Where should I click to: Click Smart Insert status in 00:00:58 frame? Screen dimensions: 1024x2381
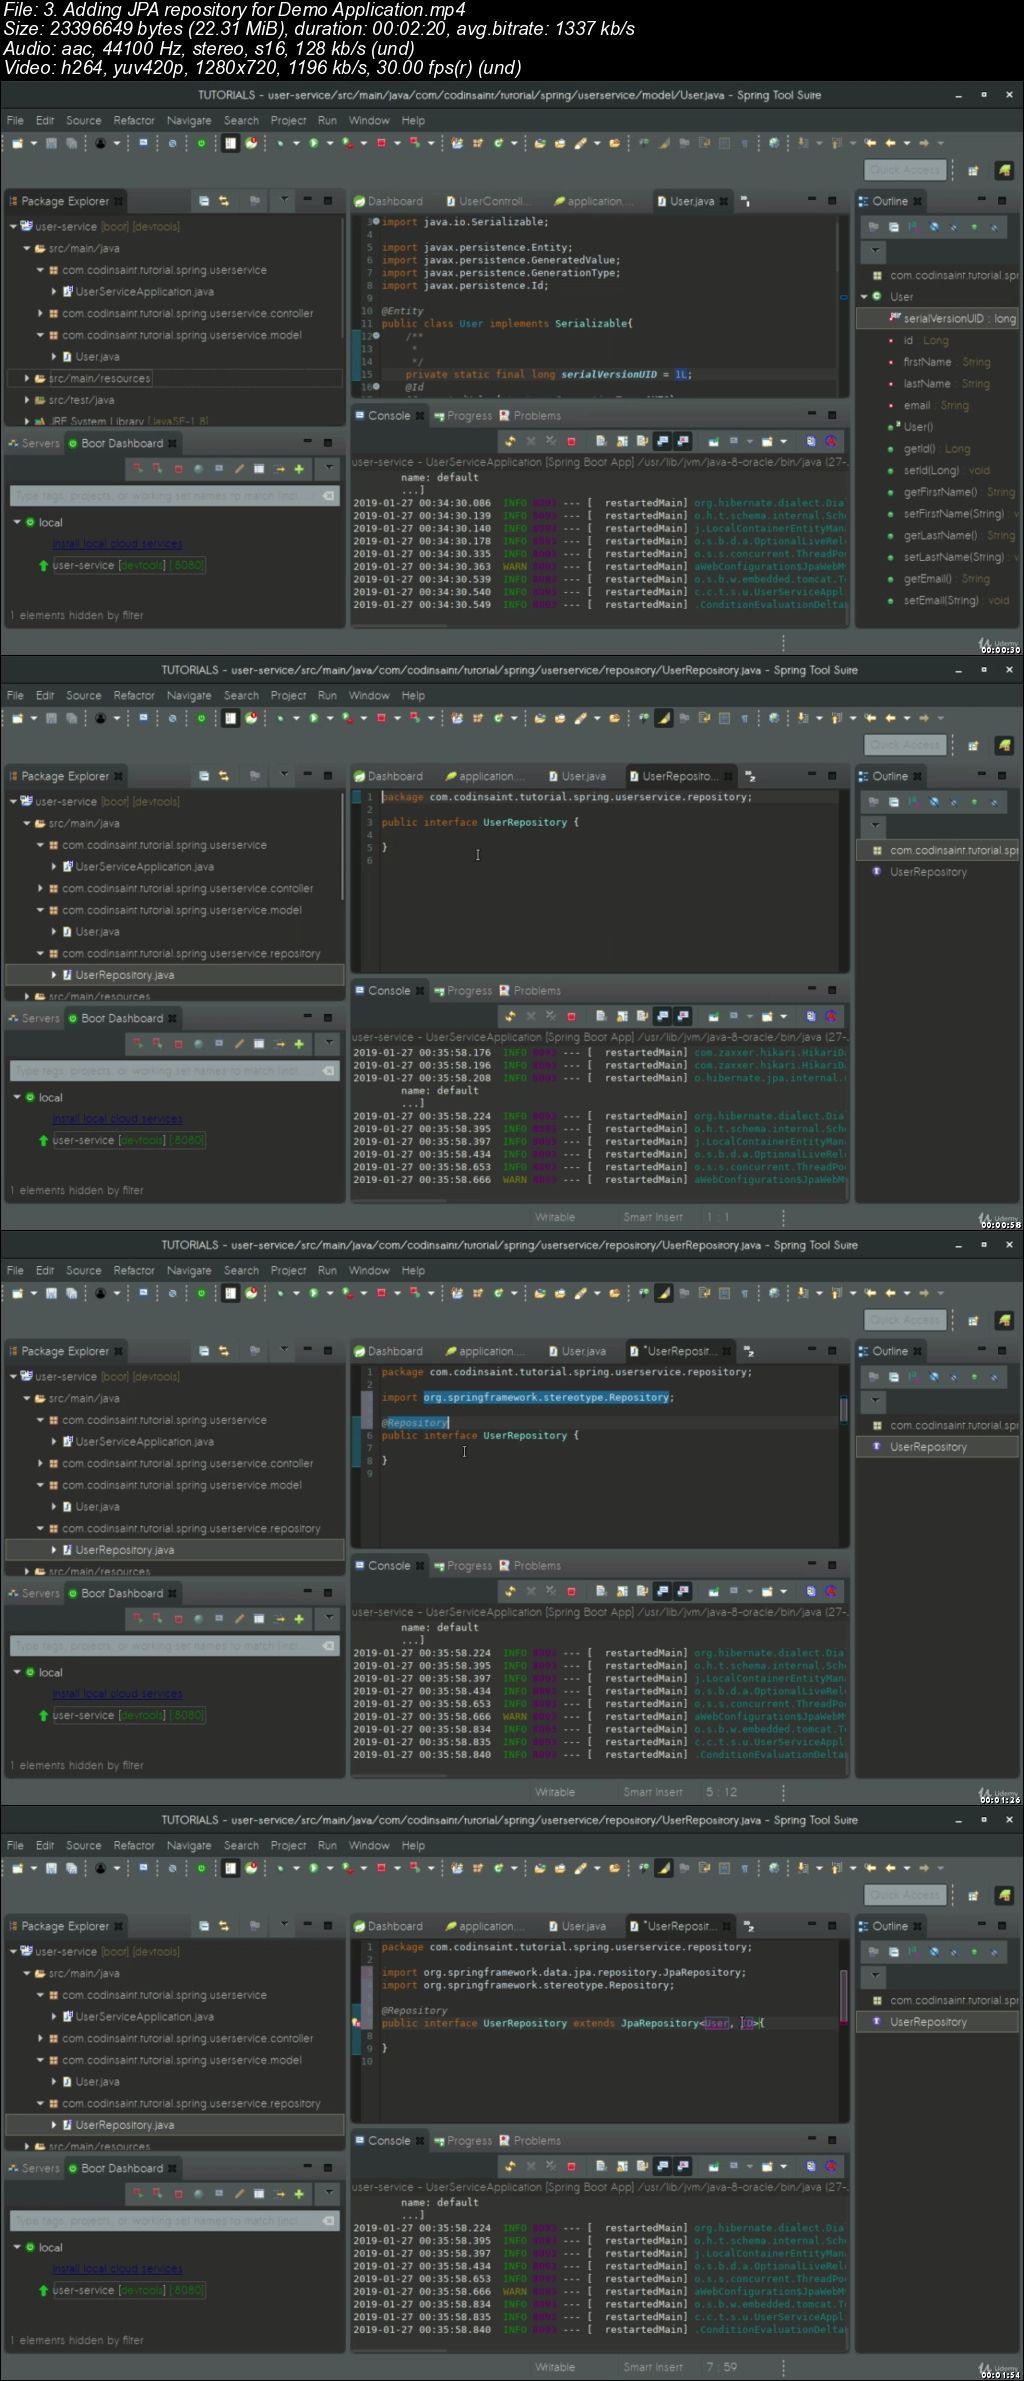[x=653, y=1217]
